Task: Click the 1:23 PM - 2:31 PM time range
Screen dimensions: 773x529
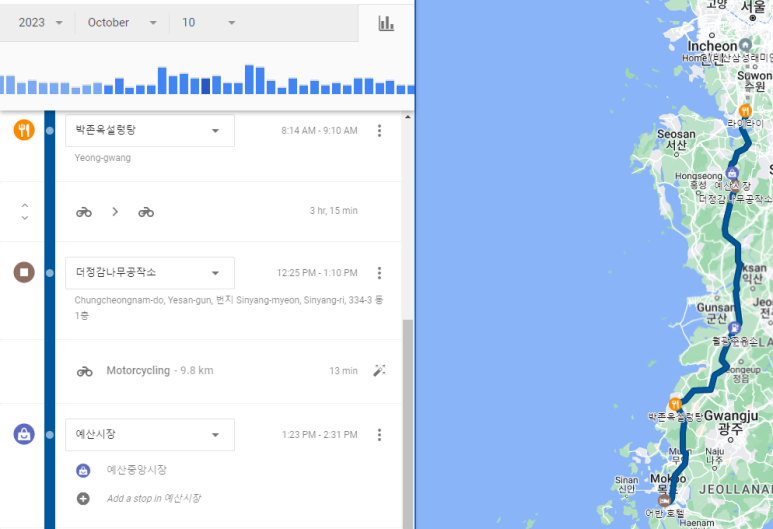Action: pos(319,434)
